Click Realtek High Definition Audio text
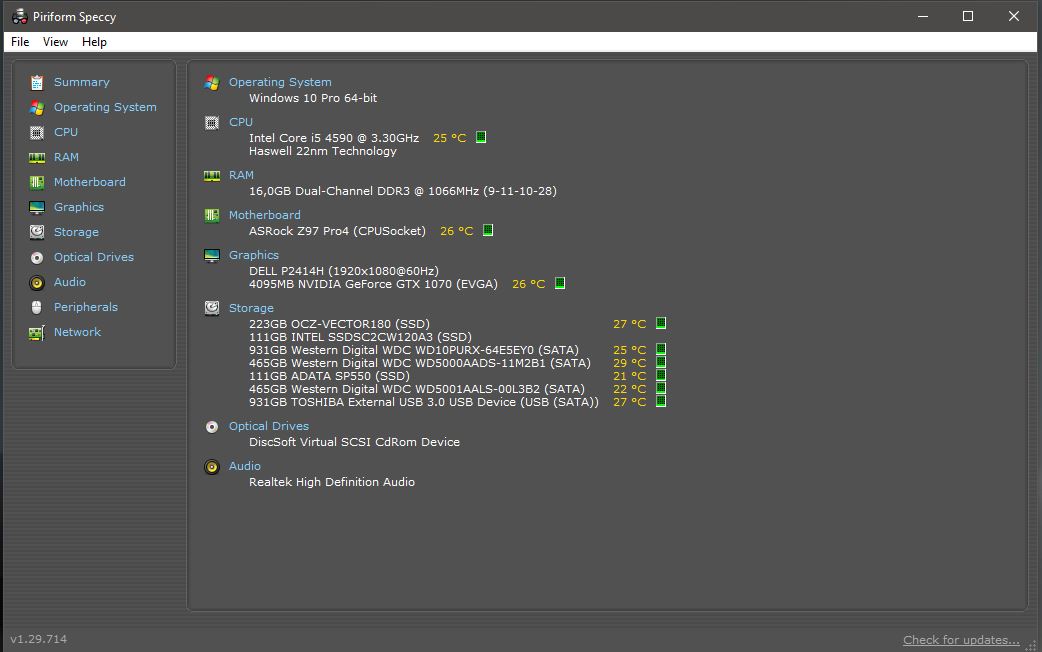Image resolution: width=1042 pixels, height=652 pixels. [x=332, y=482]
